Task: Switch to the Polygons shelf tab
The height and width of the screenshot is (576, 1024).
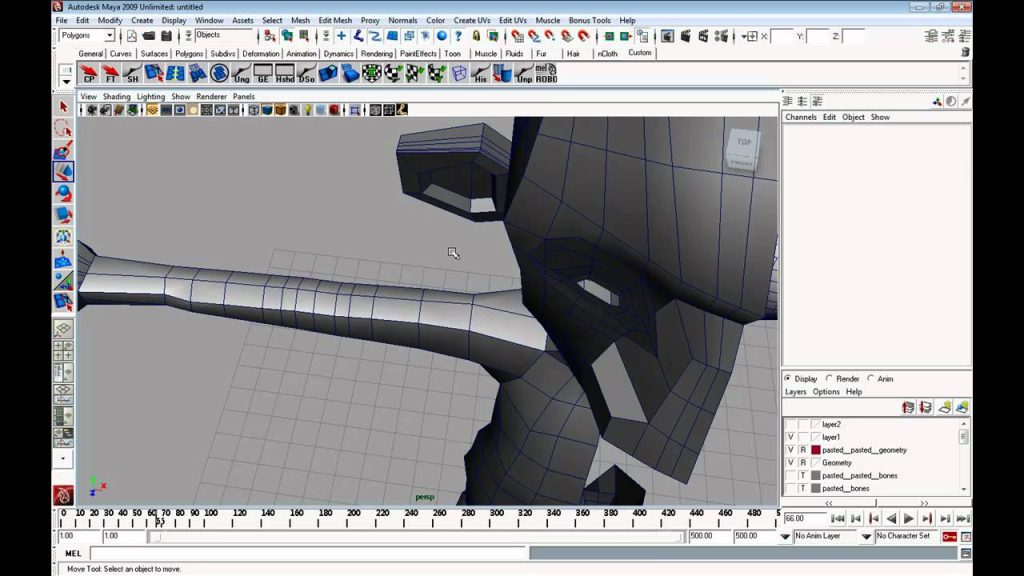Action: tap(189, 54)
